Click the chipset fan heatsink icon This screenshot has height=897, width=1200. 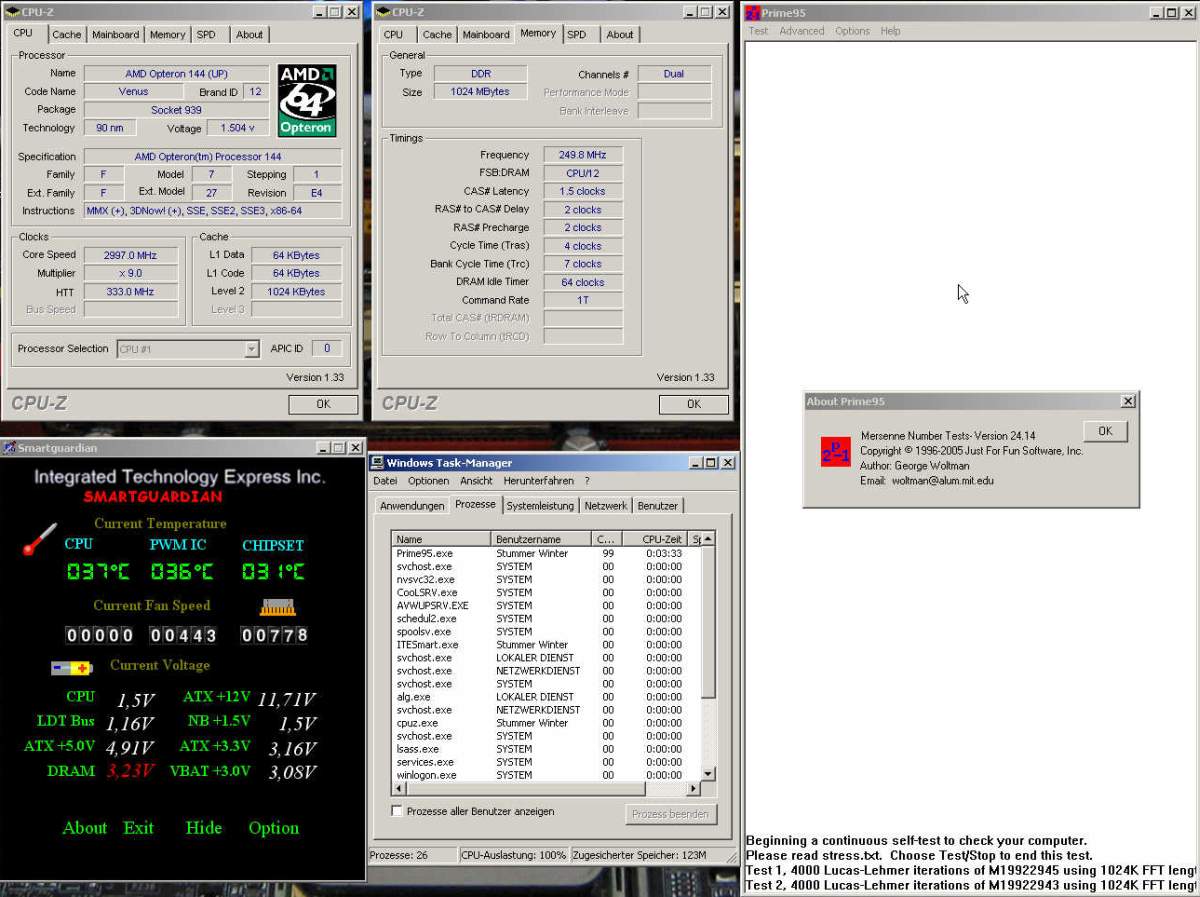point(277,607)
